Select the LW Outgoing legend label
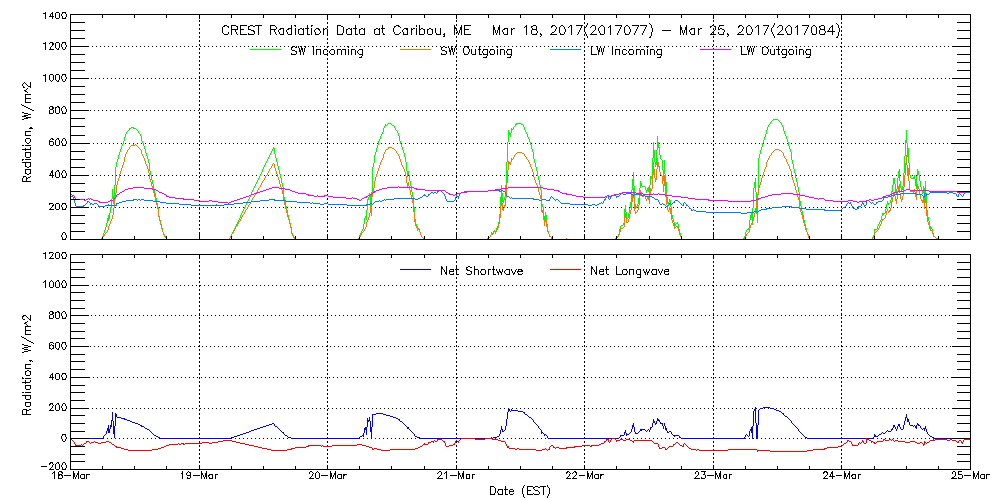The width and height of the screenshot is (1000, 500). (775, 51)
